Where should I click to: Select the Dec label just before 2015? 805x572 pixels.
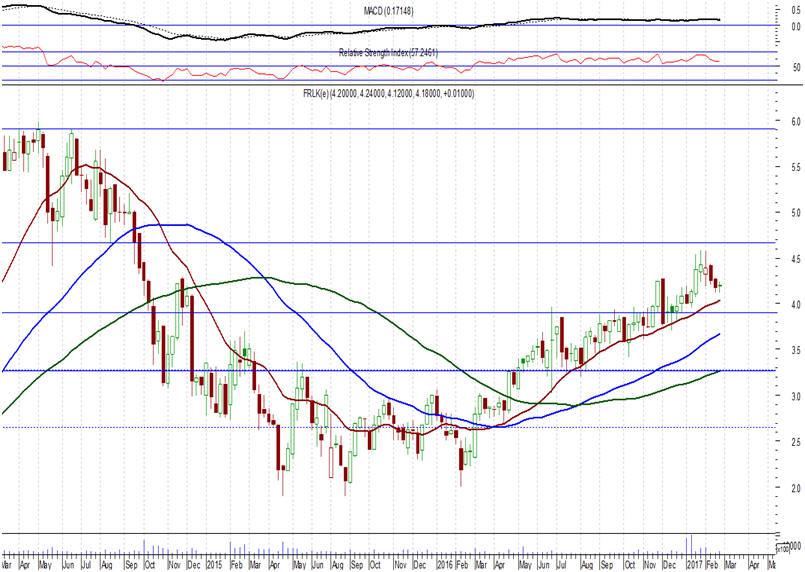coord(194,565)
